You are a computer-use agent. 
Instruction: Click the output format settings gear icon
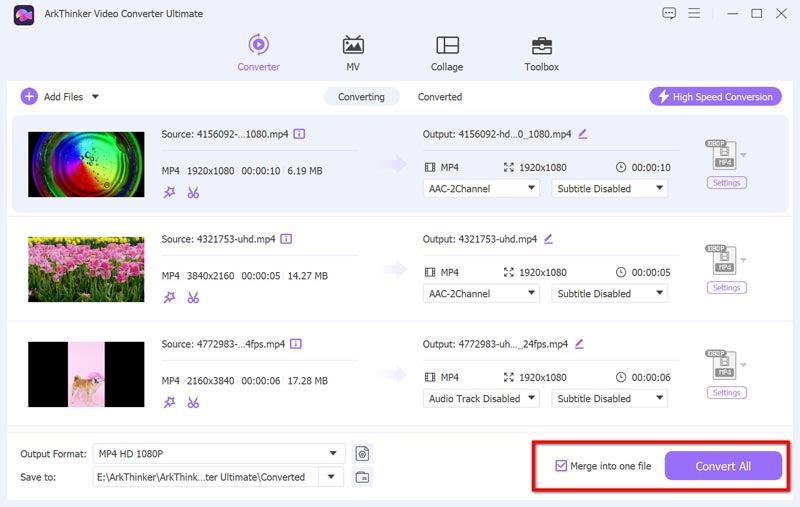coord(362,454)
